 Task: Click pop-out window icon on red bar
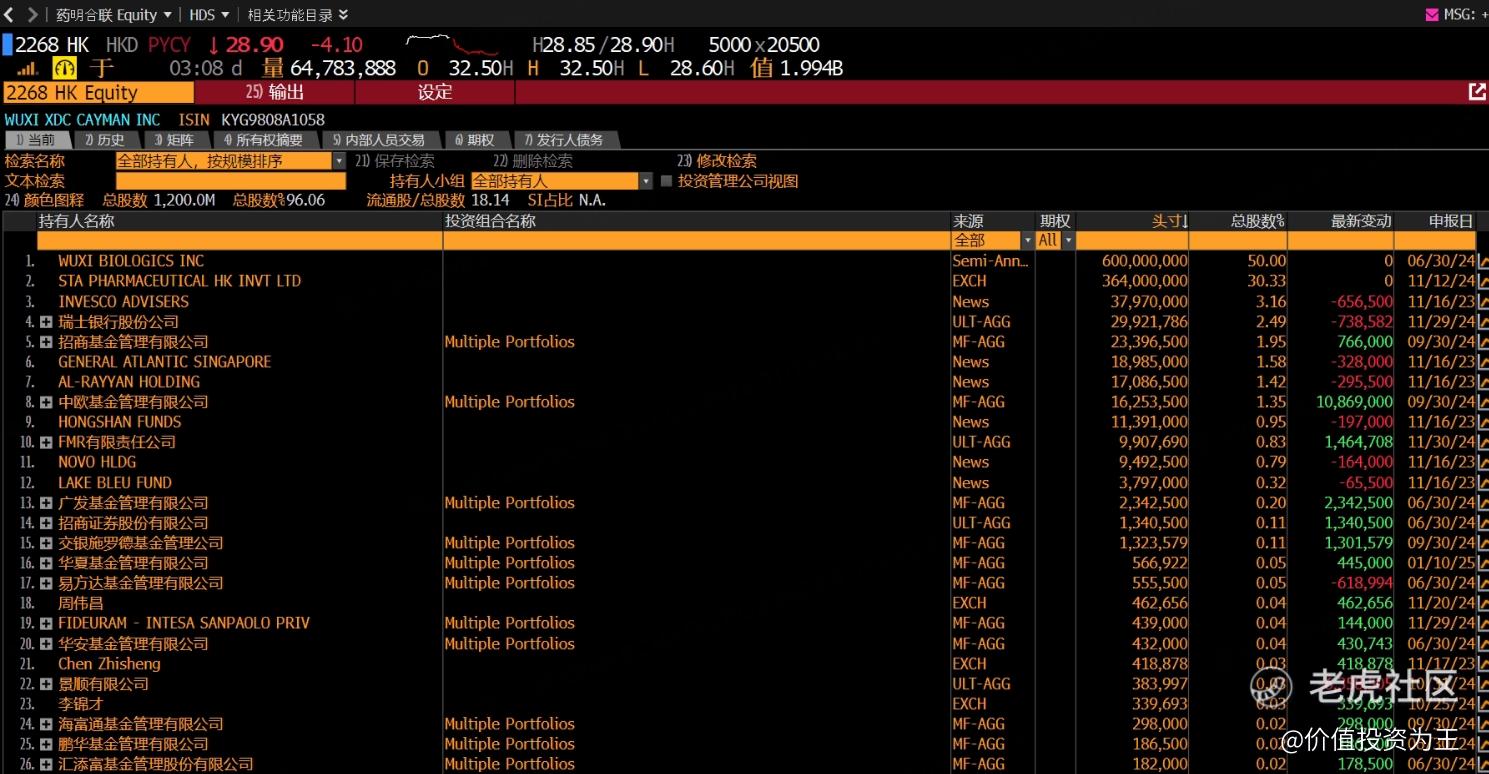pyautogui.click(x=1476, y=92)
